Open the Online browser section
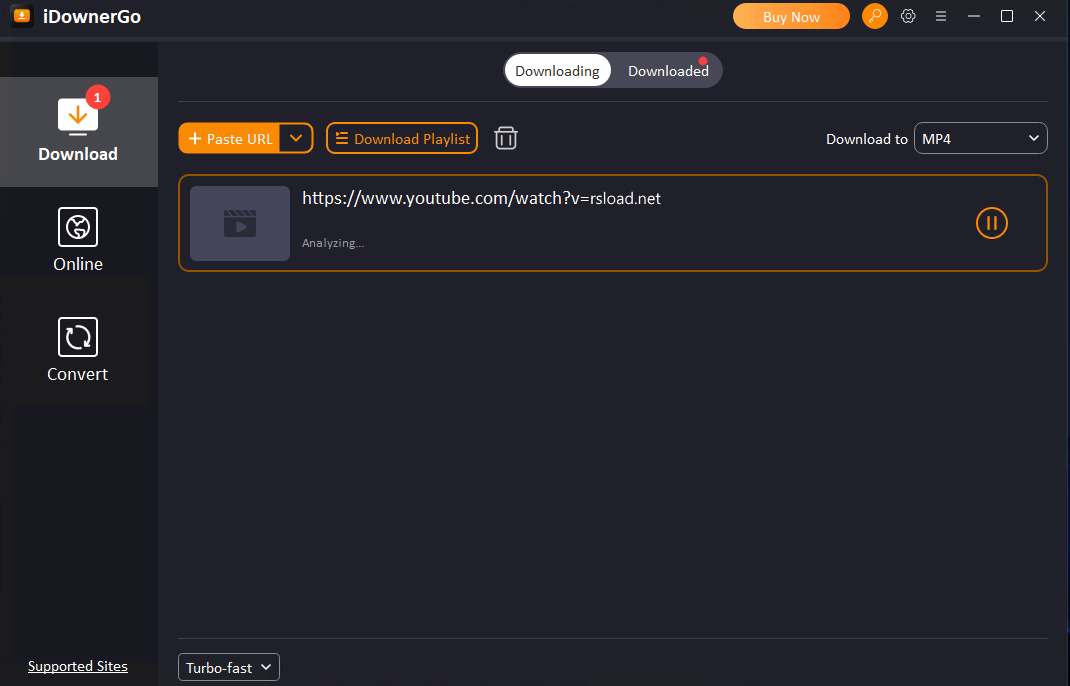 click(78, 241)
